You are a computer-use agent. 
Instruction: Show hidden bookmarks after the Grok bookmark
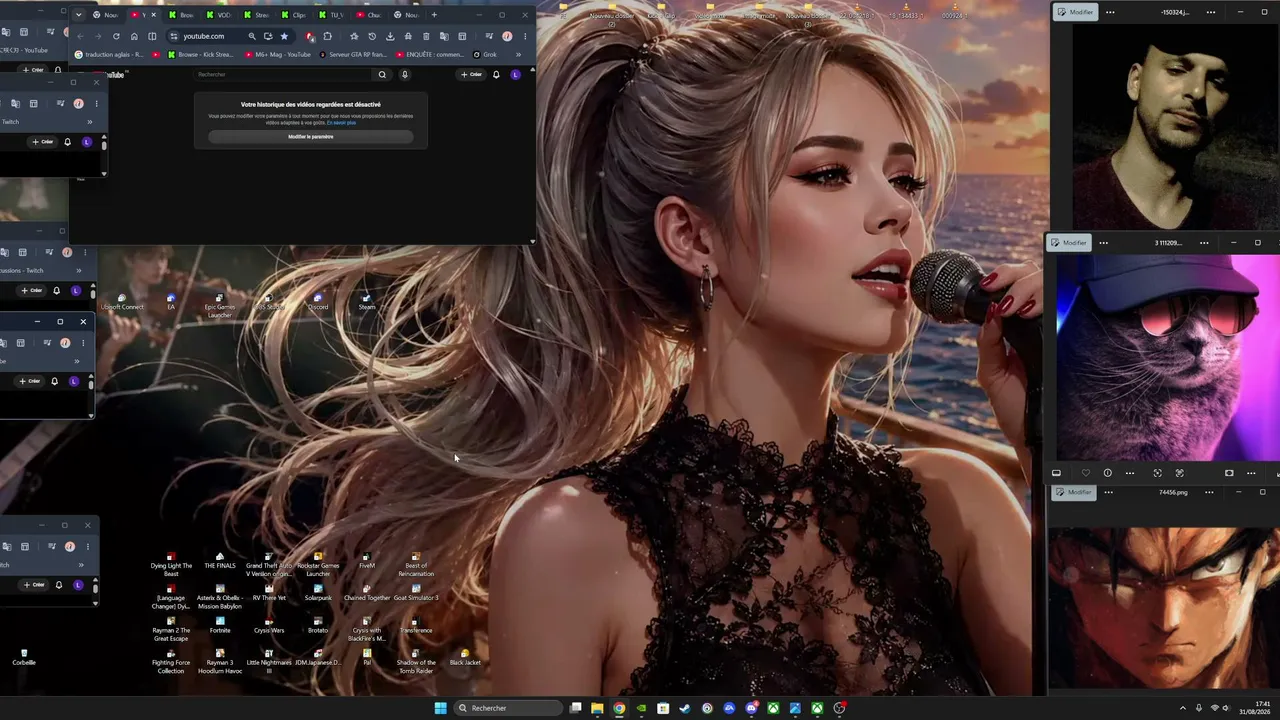coord(518,54)
